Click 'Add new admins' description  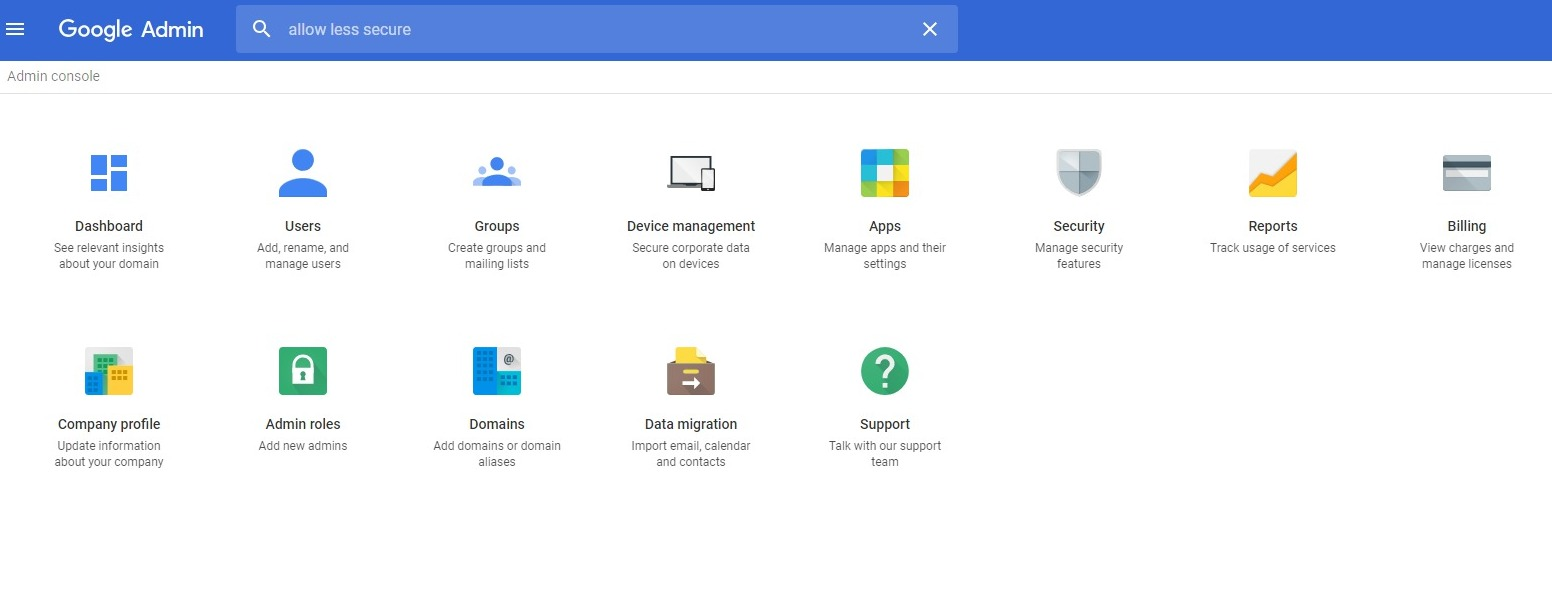[x=303, y=446]
